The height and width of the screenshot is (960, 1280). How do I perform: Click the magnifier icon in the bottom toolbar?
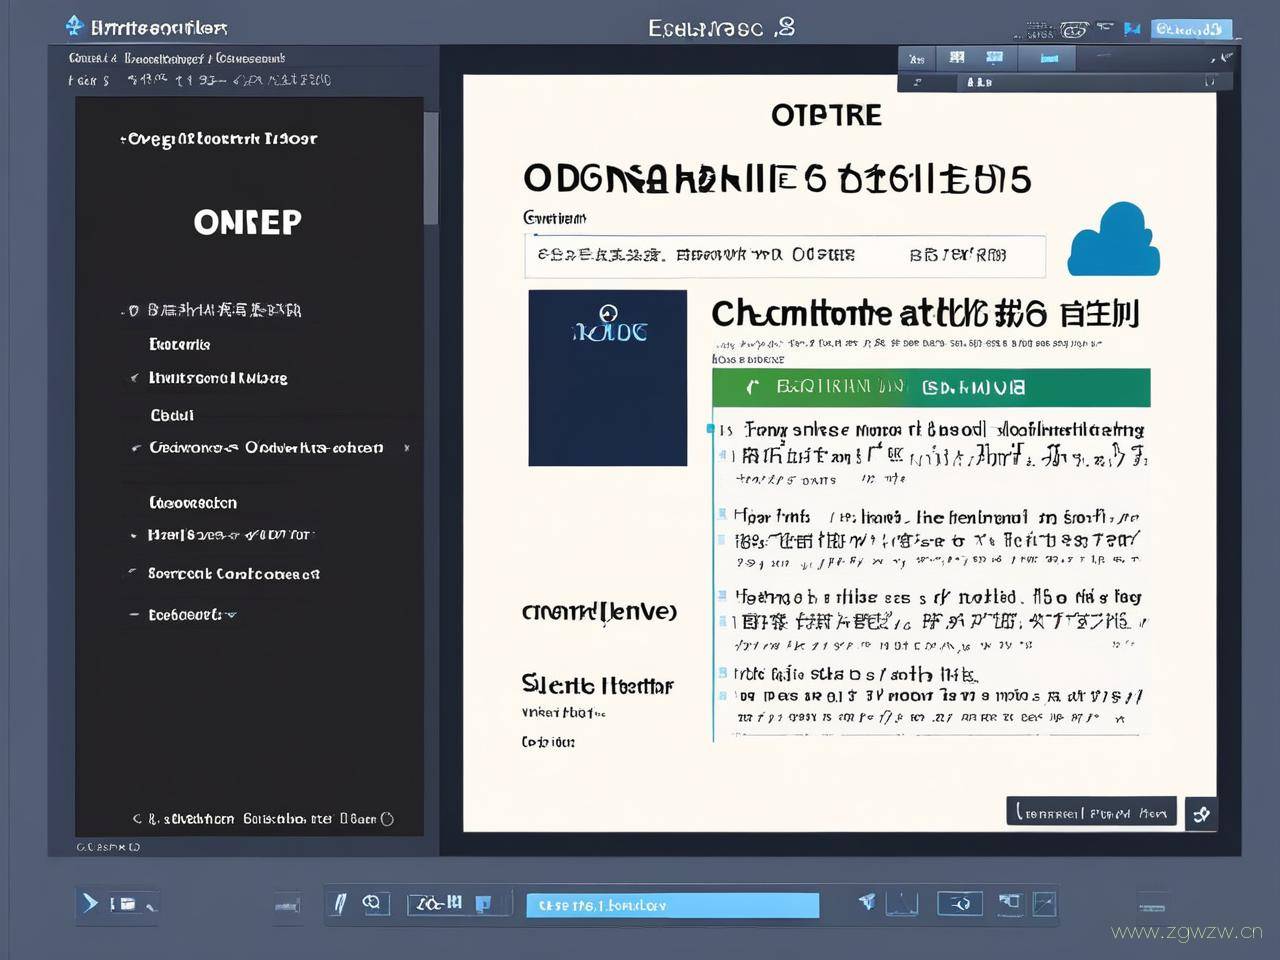[371, 903]
